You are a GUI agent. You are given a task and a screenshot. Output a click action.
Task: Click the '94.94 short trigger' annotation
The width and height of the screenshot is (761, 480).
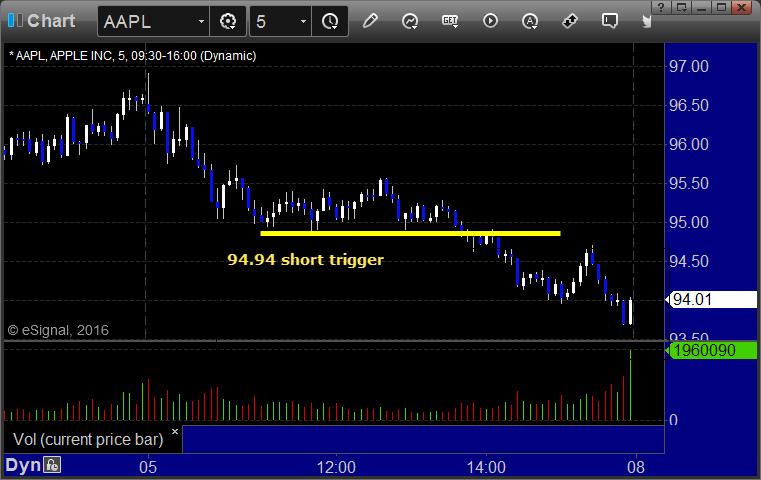(305, 260)
